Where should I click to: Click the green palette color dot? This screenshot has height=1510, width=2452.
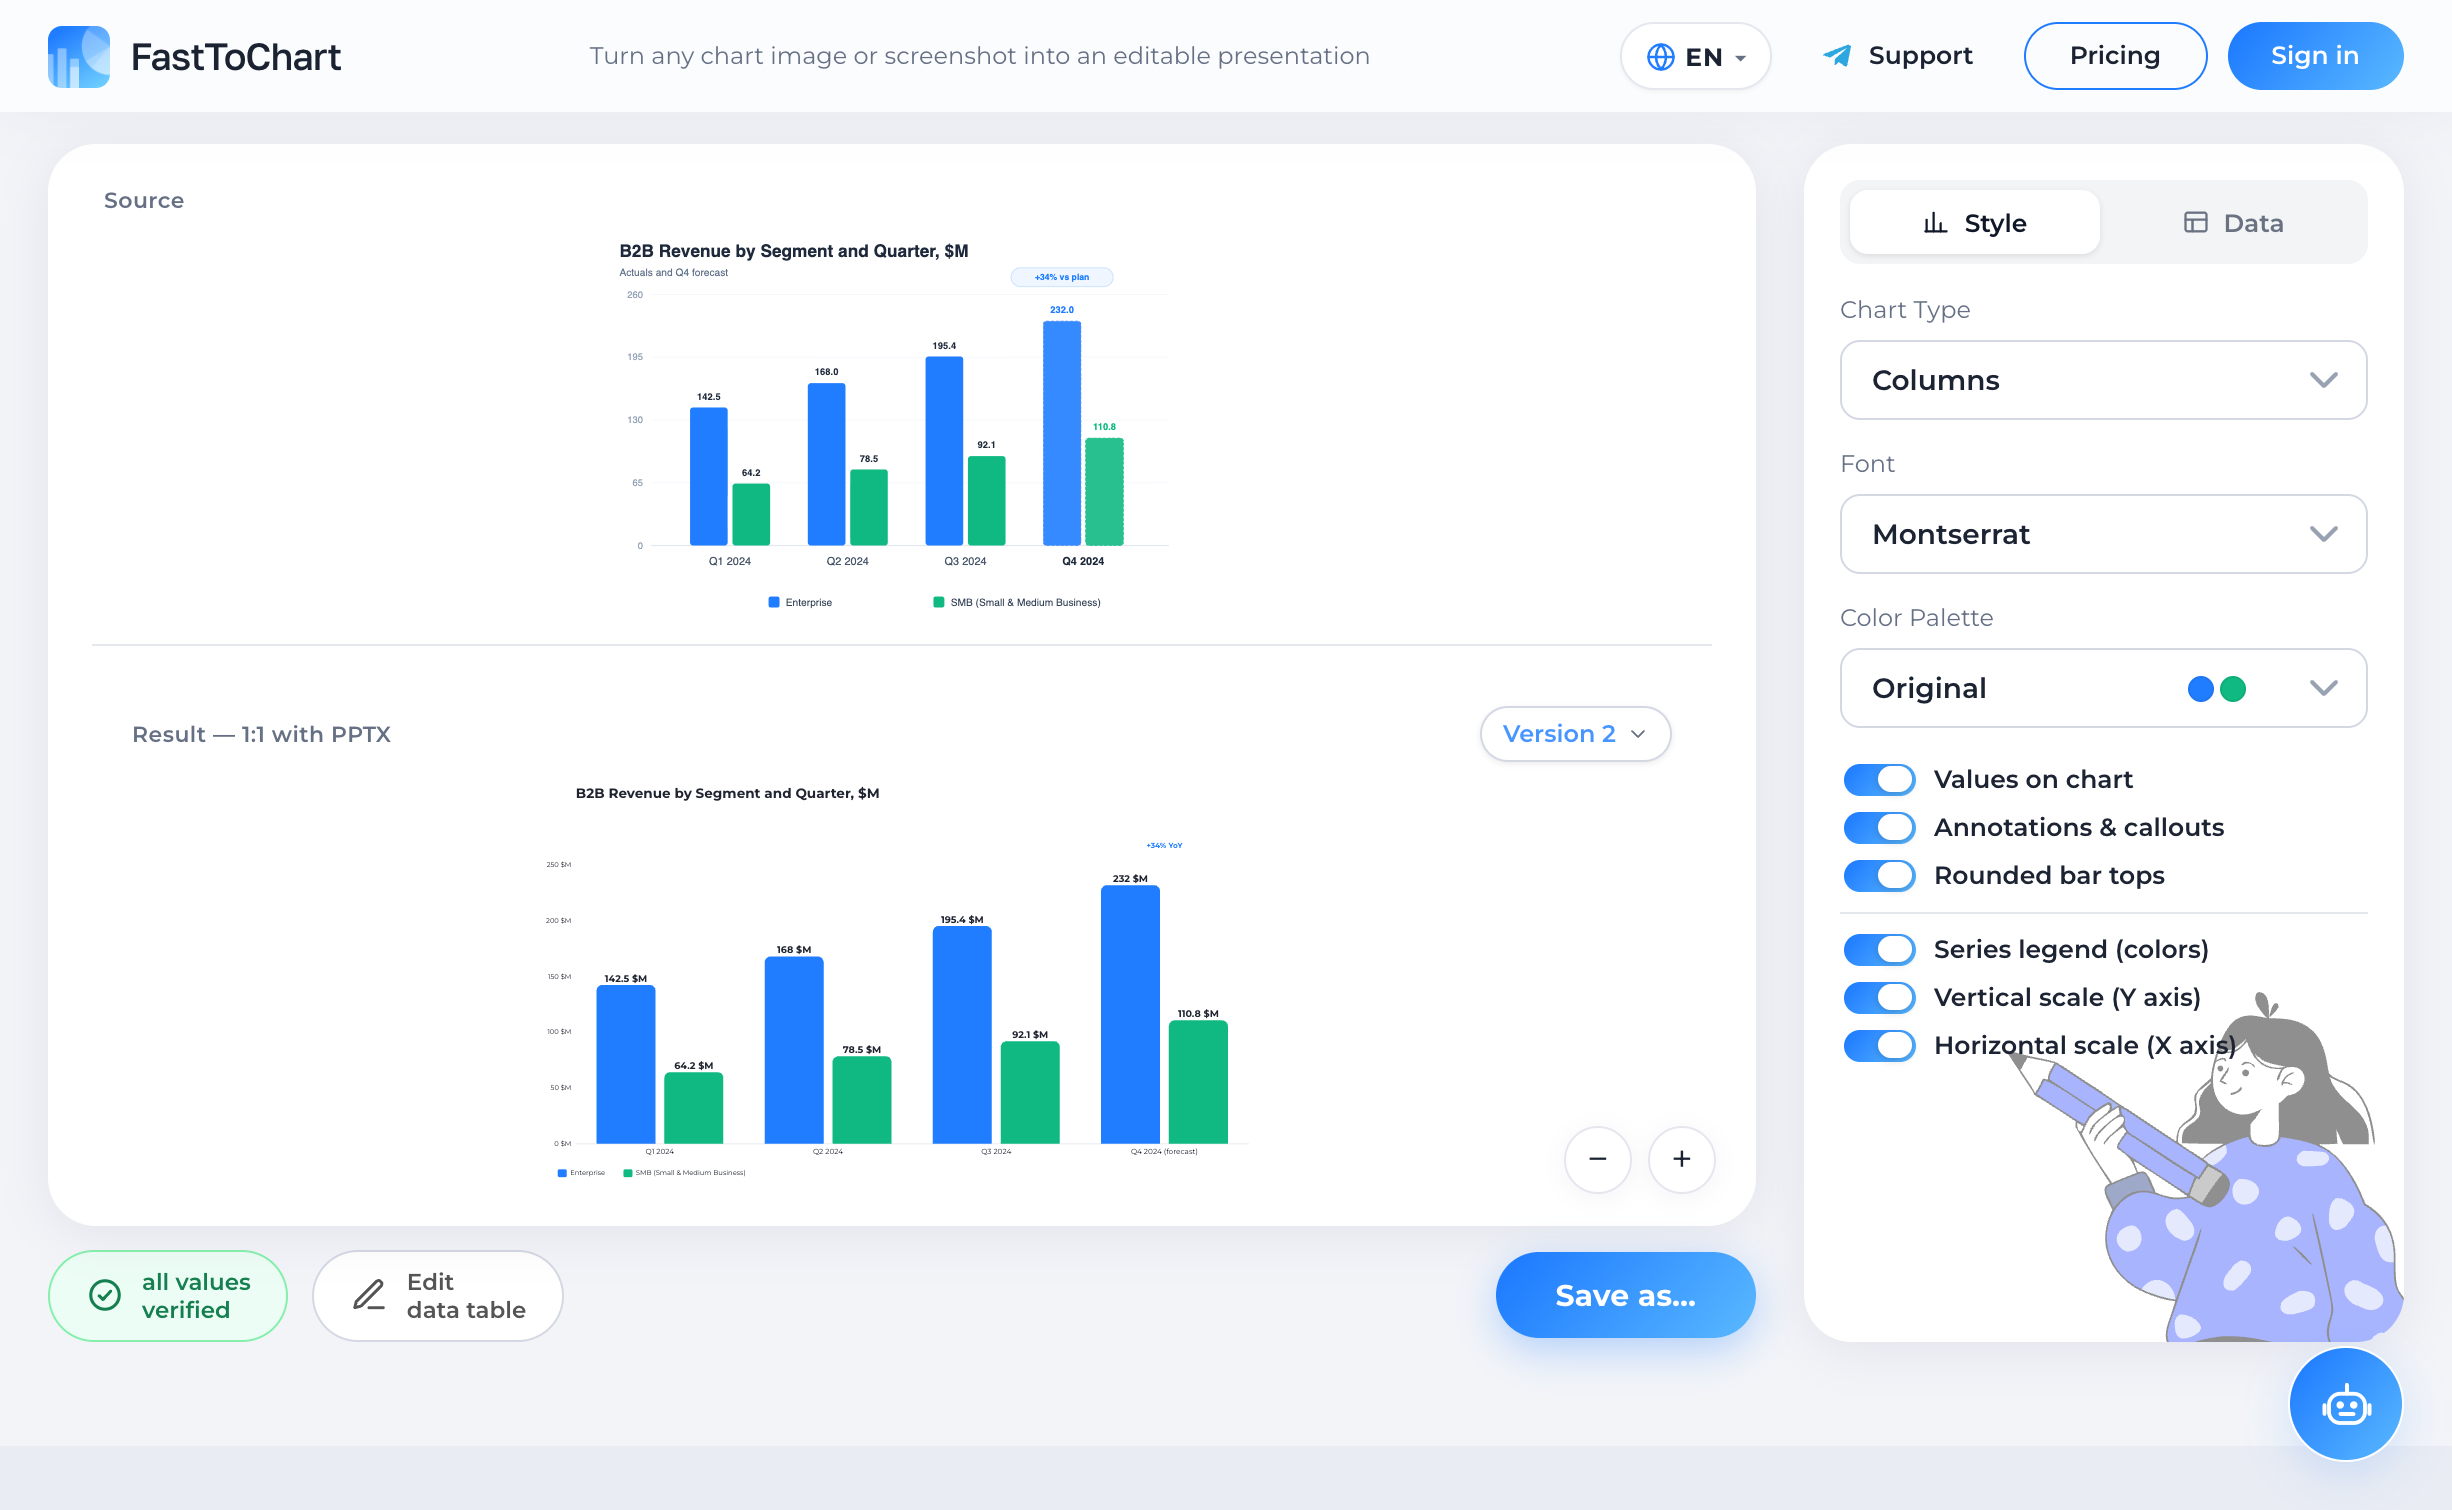click(x=2233, y=688)
